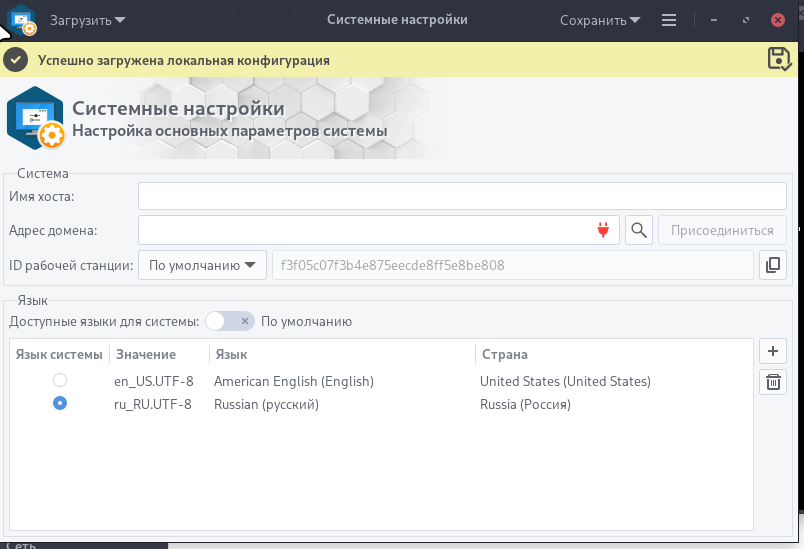This screenshot has height=549, width=804.
Task: Click the 'Имя хоста' input field
Action: tap(462, 196)
